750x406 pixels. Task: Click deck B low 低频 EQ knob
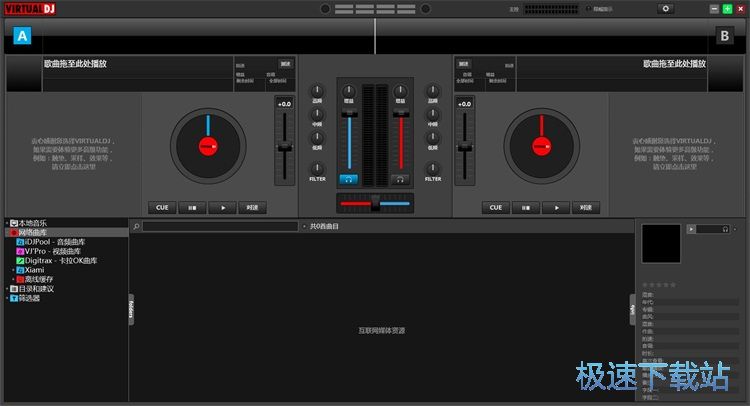(x=432, y=138)
